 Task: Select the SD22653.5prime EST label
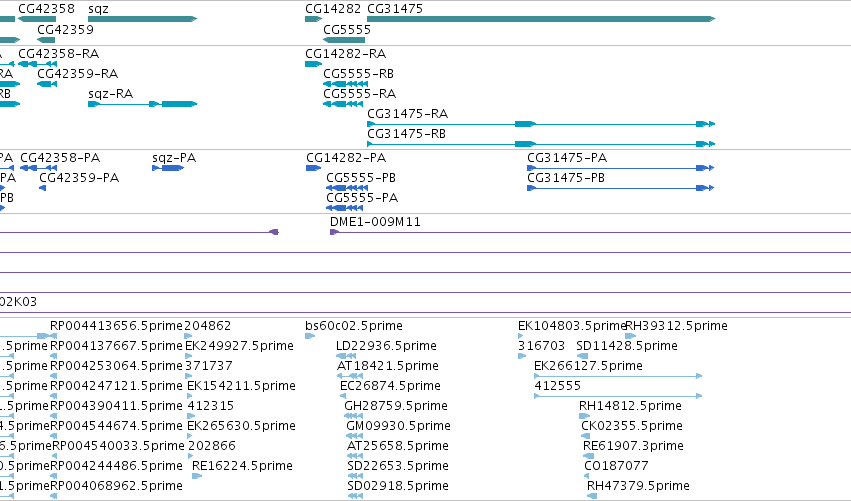point(398,466)
